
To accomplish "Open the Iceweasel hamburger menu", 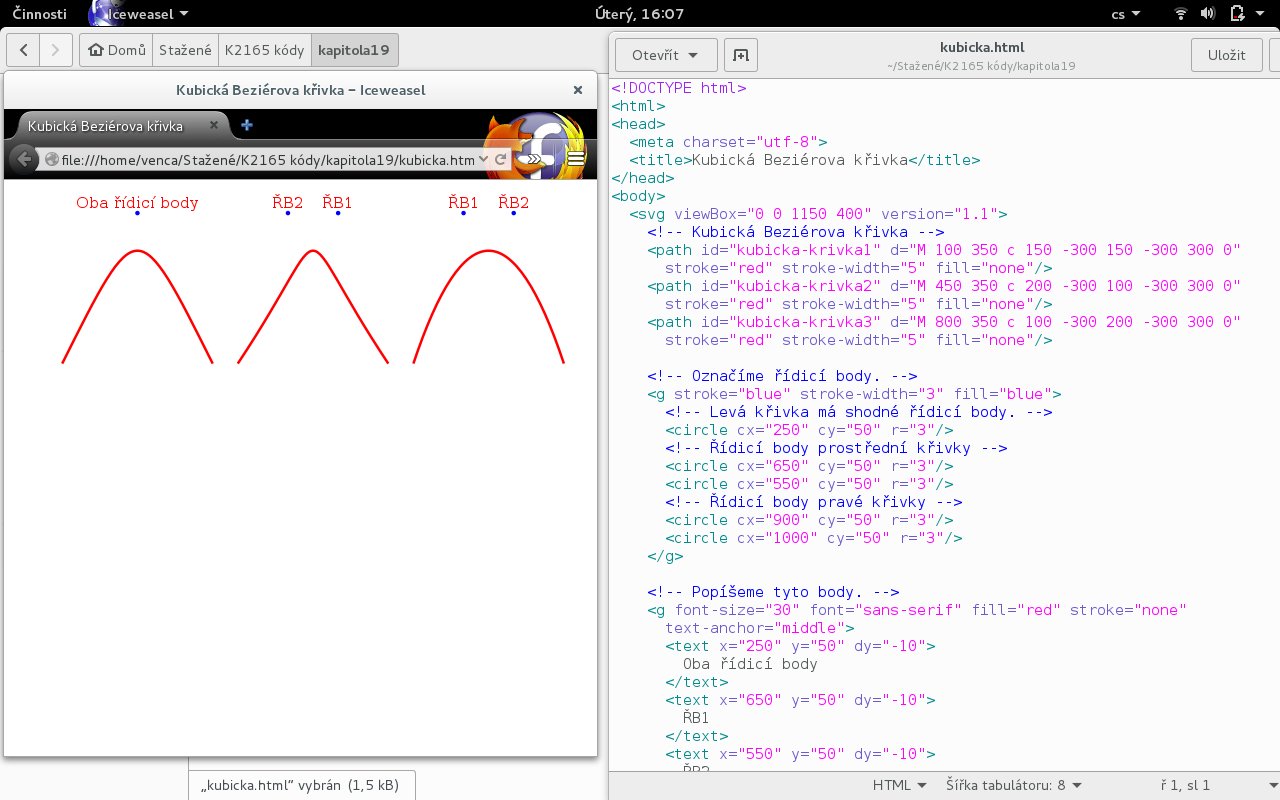I will point(576,159).
